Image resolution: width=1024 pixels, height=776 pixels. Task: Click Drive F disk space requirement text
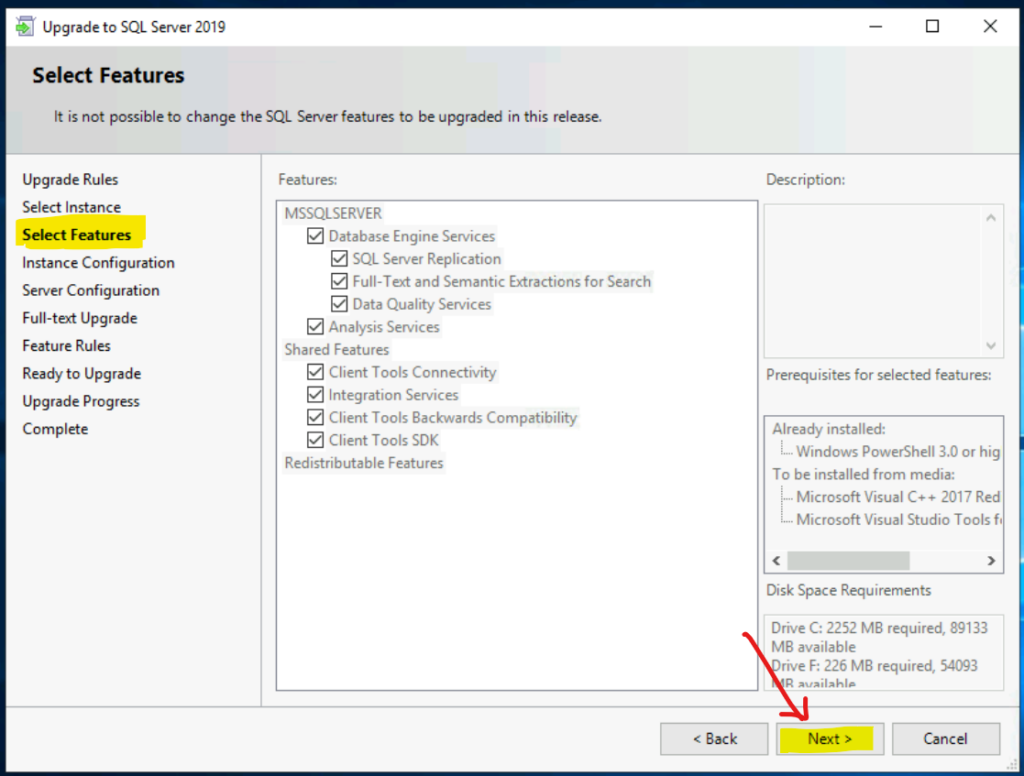click(x=874, y=675)
